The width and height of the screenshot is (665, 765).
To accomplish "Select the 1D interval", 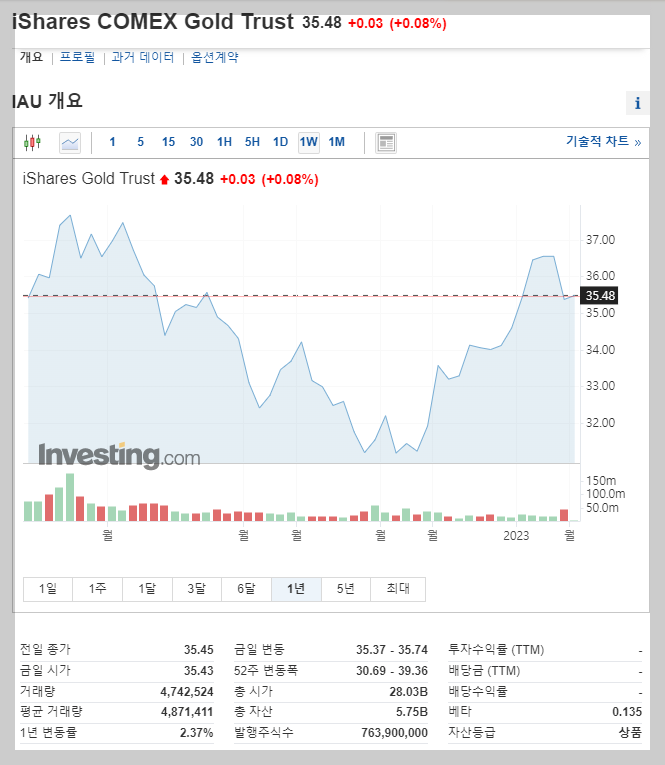I will coord(281,142).
